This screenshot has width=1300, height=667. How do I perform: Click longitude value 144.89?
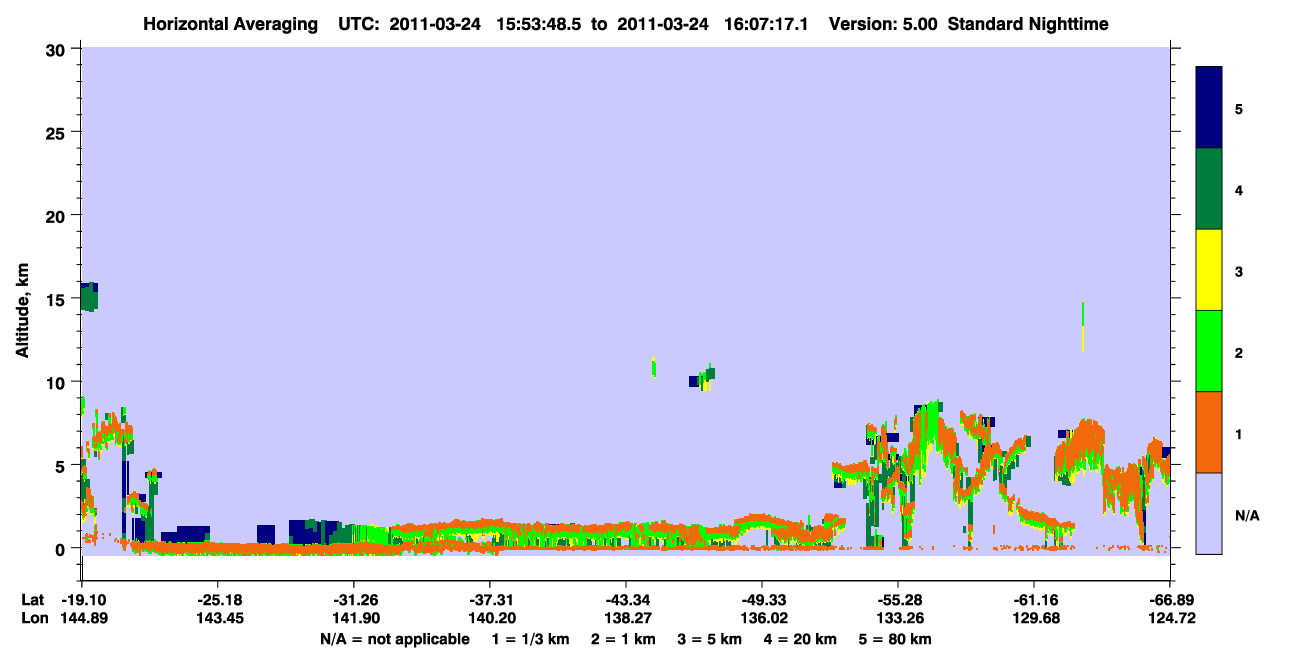click(82, 618)
